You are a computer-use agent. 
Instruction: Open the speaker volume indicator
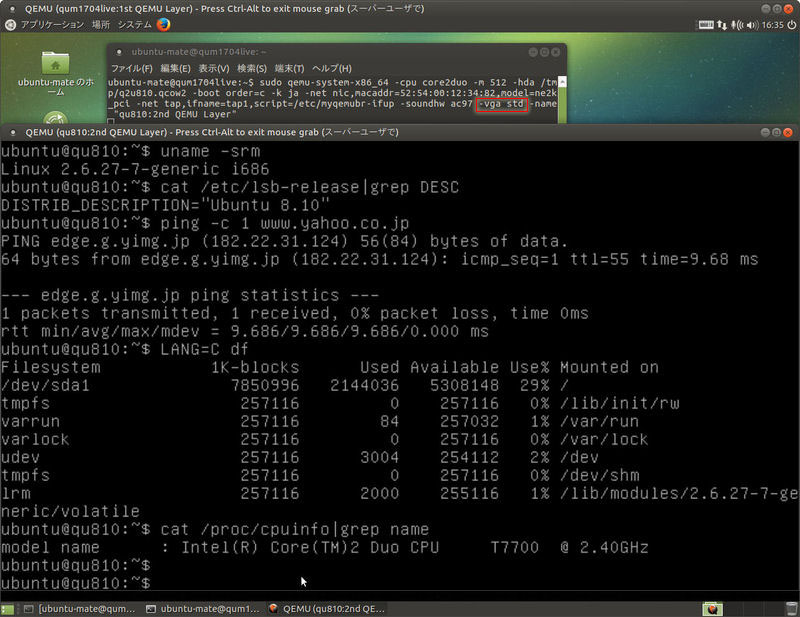[752, 24]
